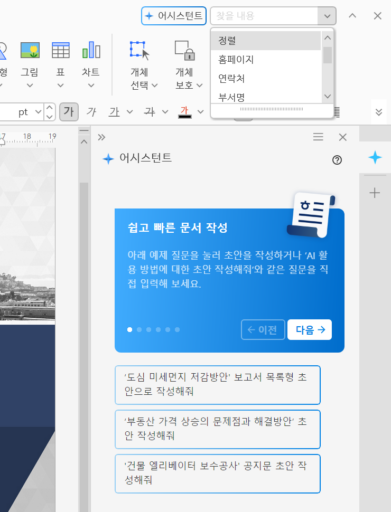Click the 다음 button on the card

[310, 330]
